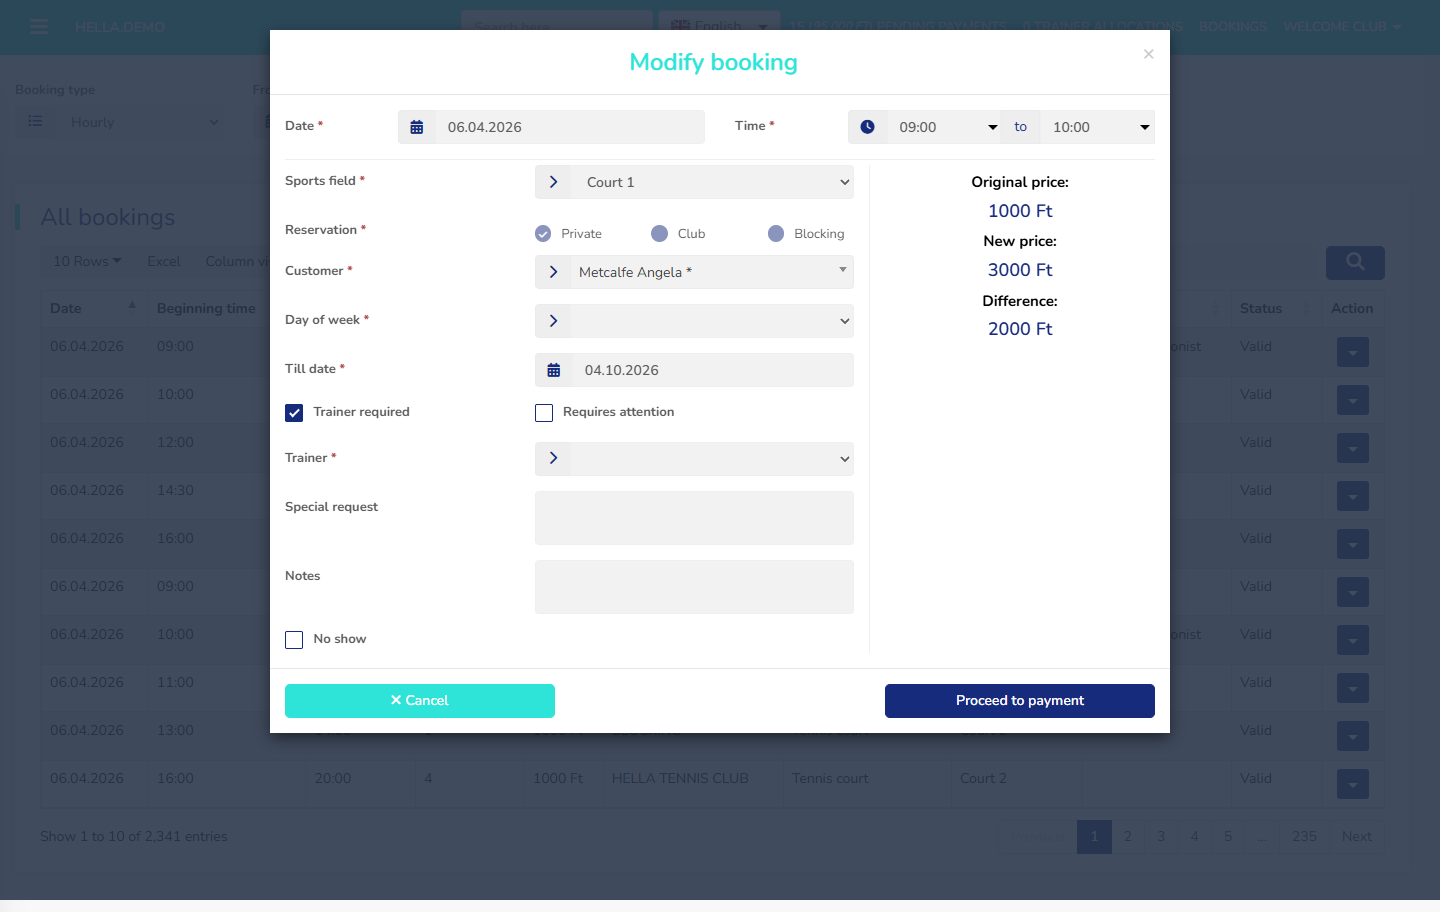Click the HELLA DEMO brand link
Screen dimensions: 1440x912
tap(120, 27)
